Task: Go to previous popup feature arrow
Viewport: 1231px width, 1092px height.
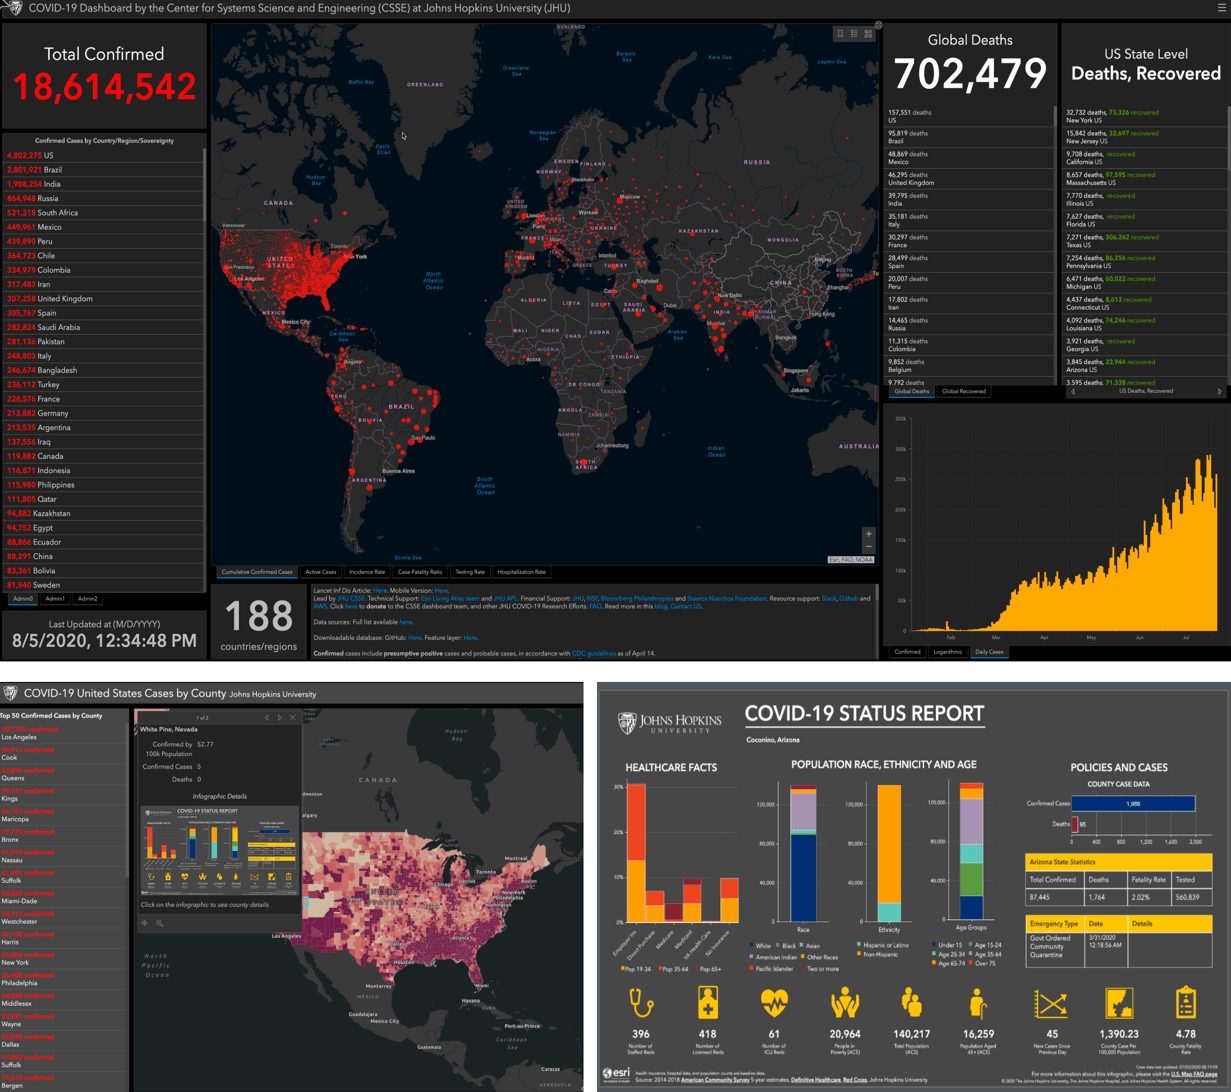Action: tap(266, 717)
